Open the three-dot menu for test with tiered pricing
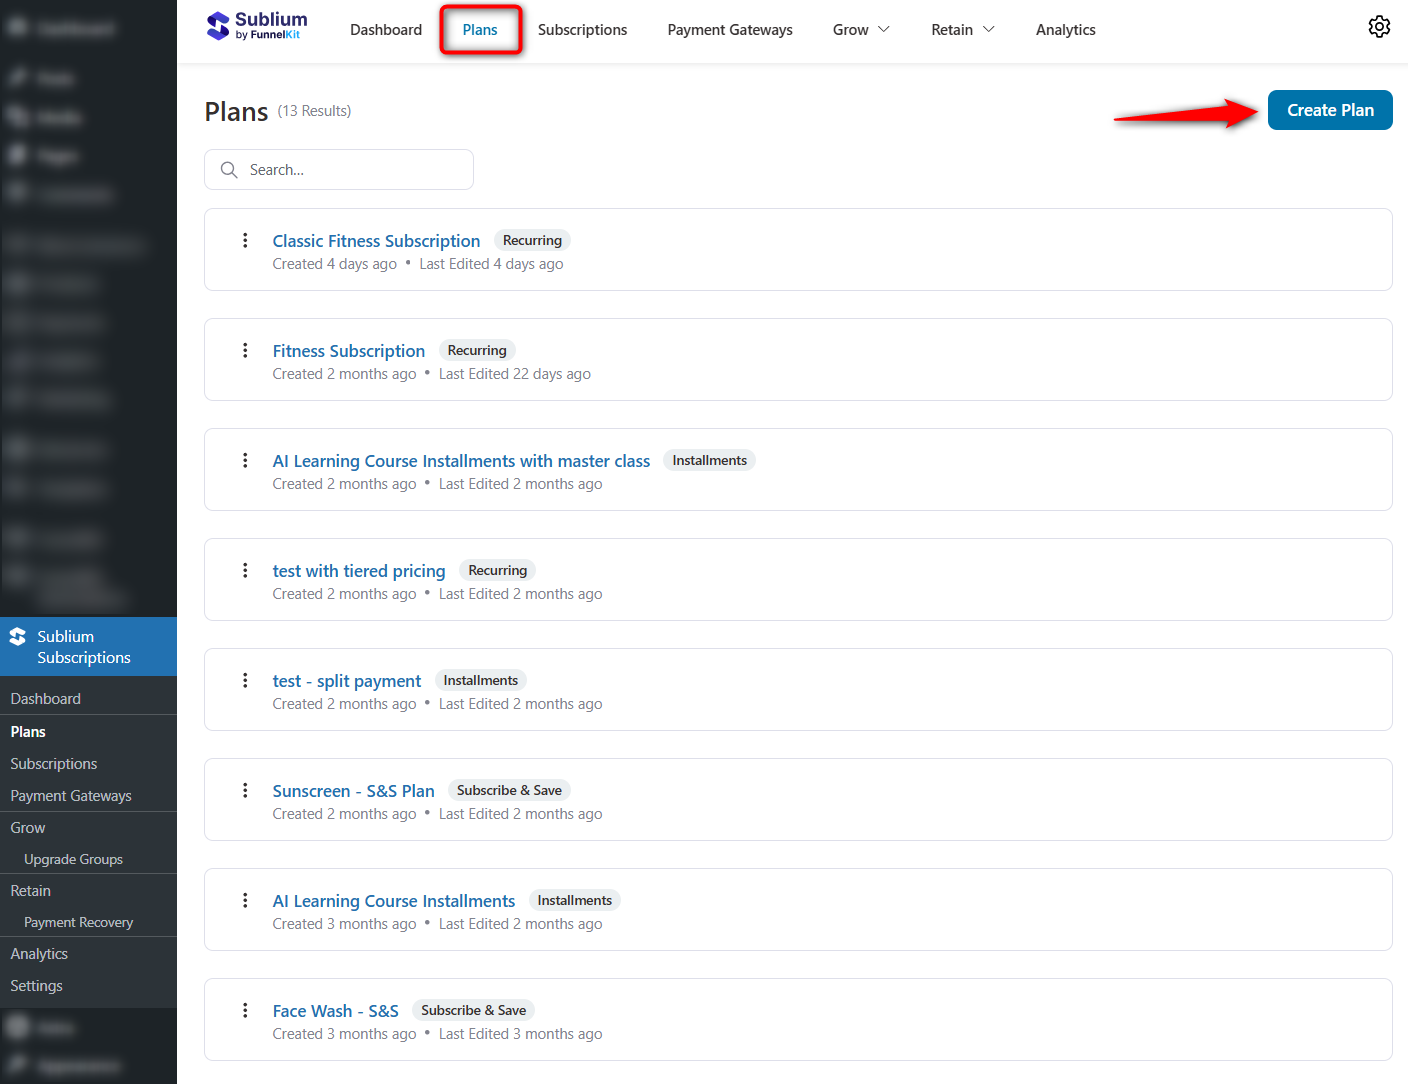Image resolution: width=1408 pixels, height=1084 pixels. (x=246, y=570)
